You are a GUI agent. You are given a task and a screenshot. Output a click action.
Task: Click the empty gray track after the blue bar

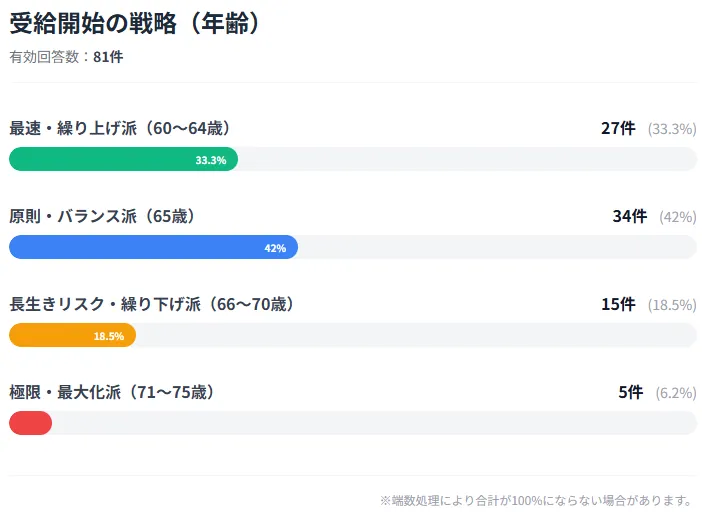pyautogui.click(x=497, y=248)
